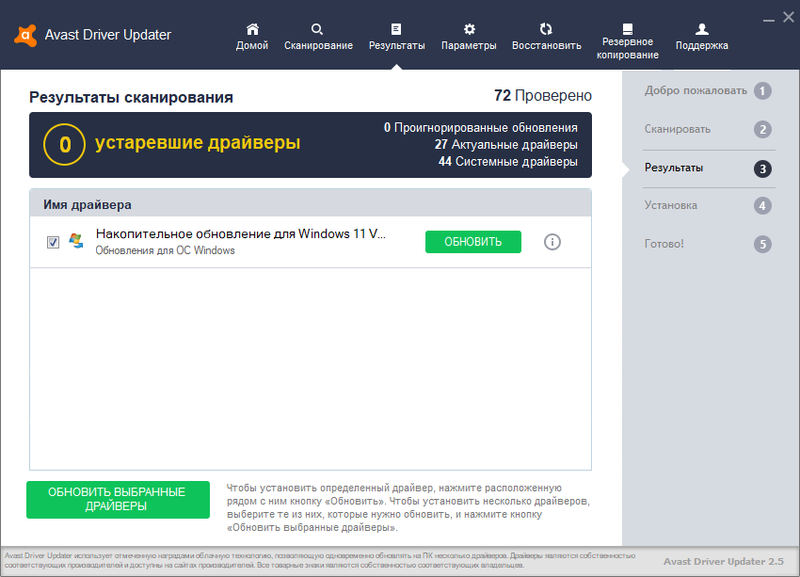Open the Параметры gear icon

pos(469,29)
